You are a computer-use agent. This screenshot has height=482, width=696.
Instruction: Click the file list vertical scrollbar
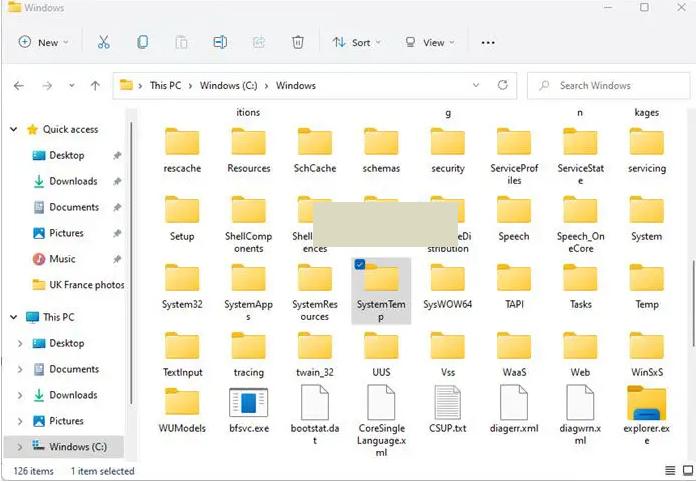(692, 304)
